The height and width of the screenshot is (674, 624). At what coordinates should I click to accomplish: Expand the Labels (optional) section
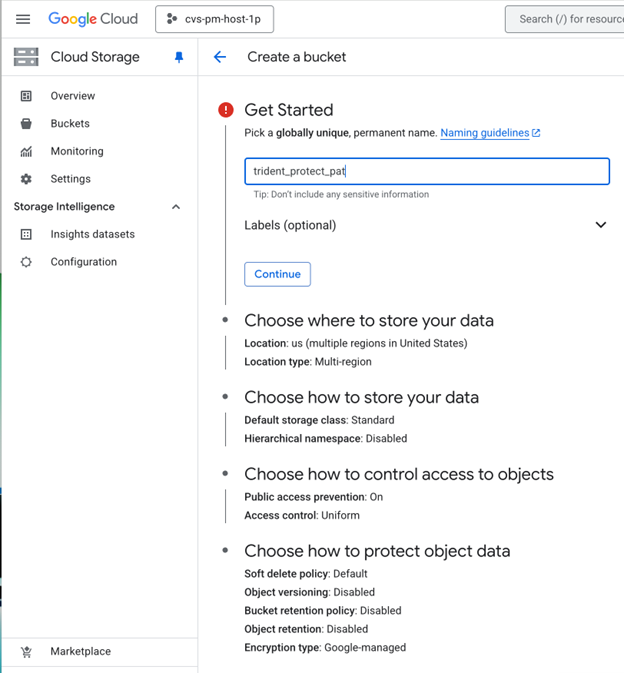[600, 225]
